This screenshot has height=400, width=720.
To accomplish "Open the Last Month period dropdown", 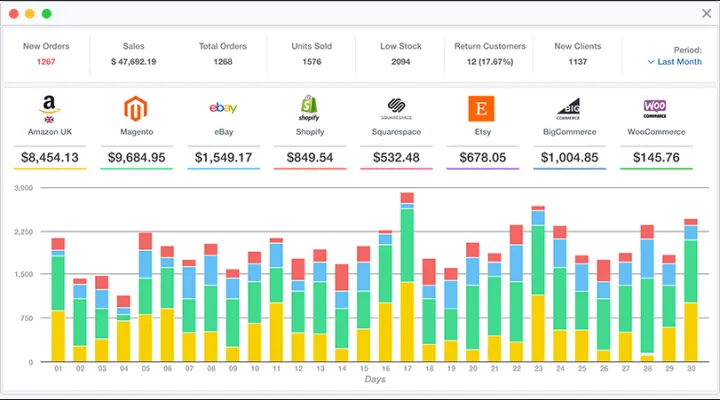I will pyautogui.click(x=675, y=62).
